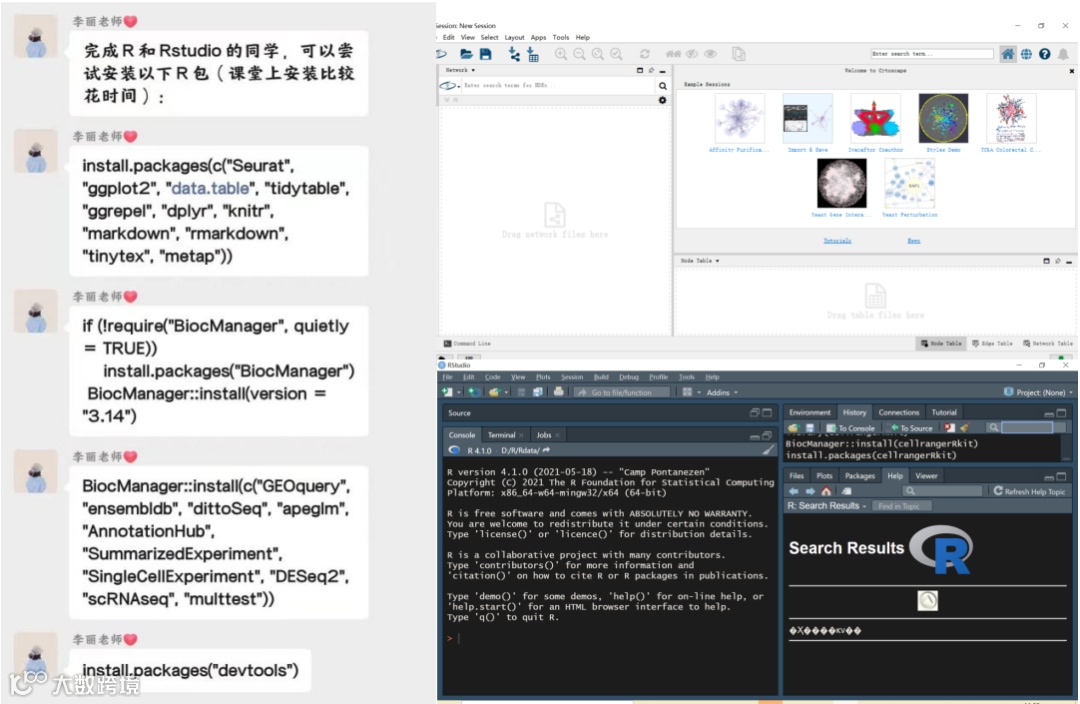Focus Cytoscape 'Enter search term' field
The height and width of the screenshot is (704, 1080).
point(931,54)
